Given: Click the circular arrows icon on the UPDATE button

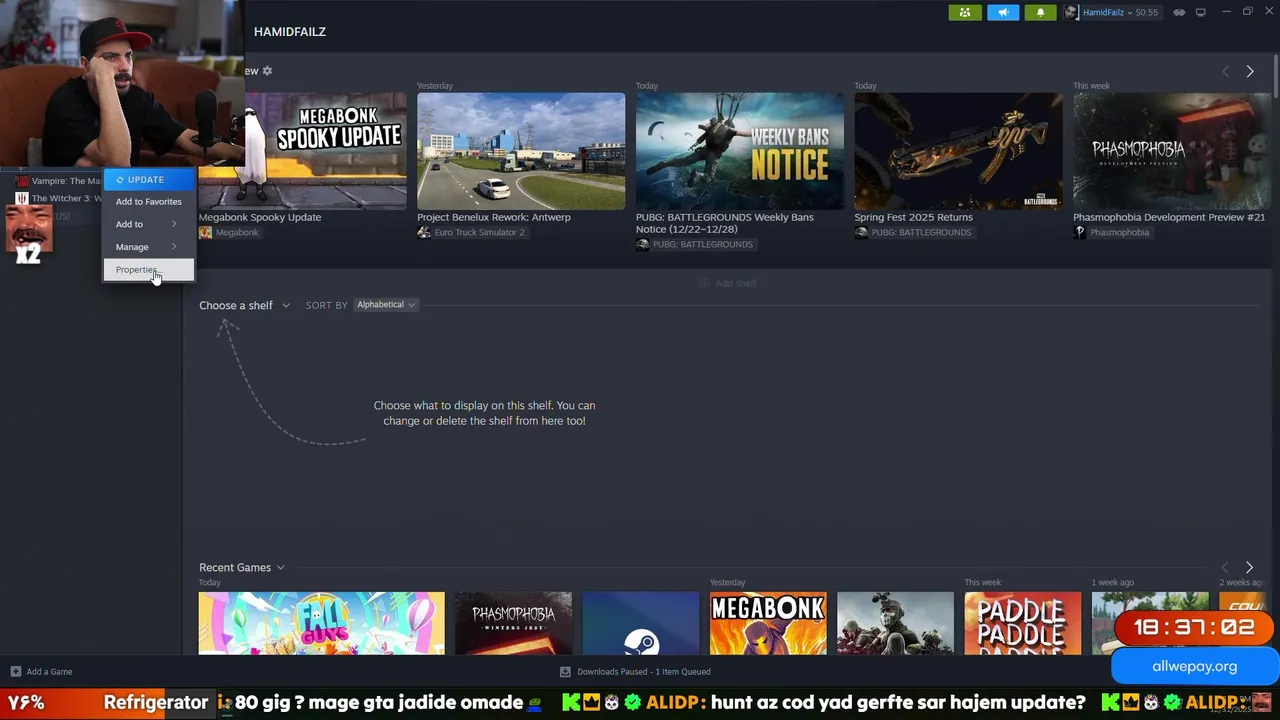Looking at the screenshot, I should click(x=120, y=180).
